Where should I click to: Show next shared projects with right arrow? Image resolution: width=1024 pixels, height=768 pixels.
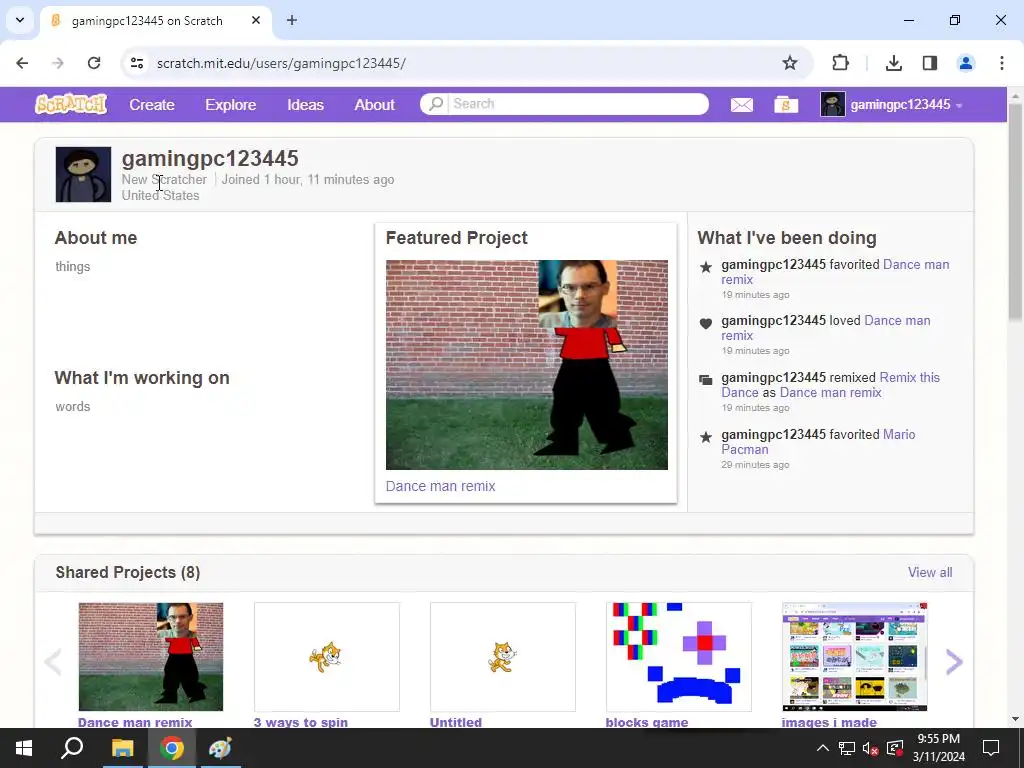click(954, 662)
